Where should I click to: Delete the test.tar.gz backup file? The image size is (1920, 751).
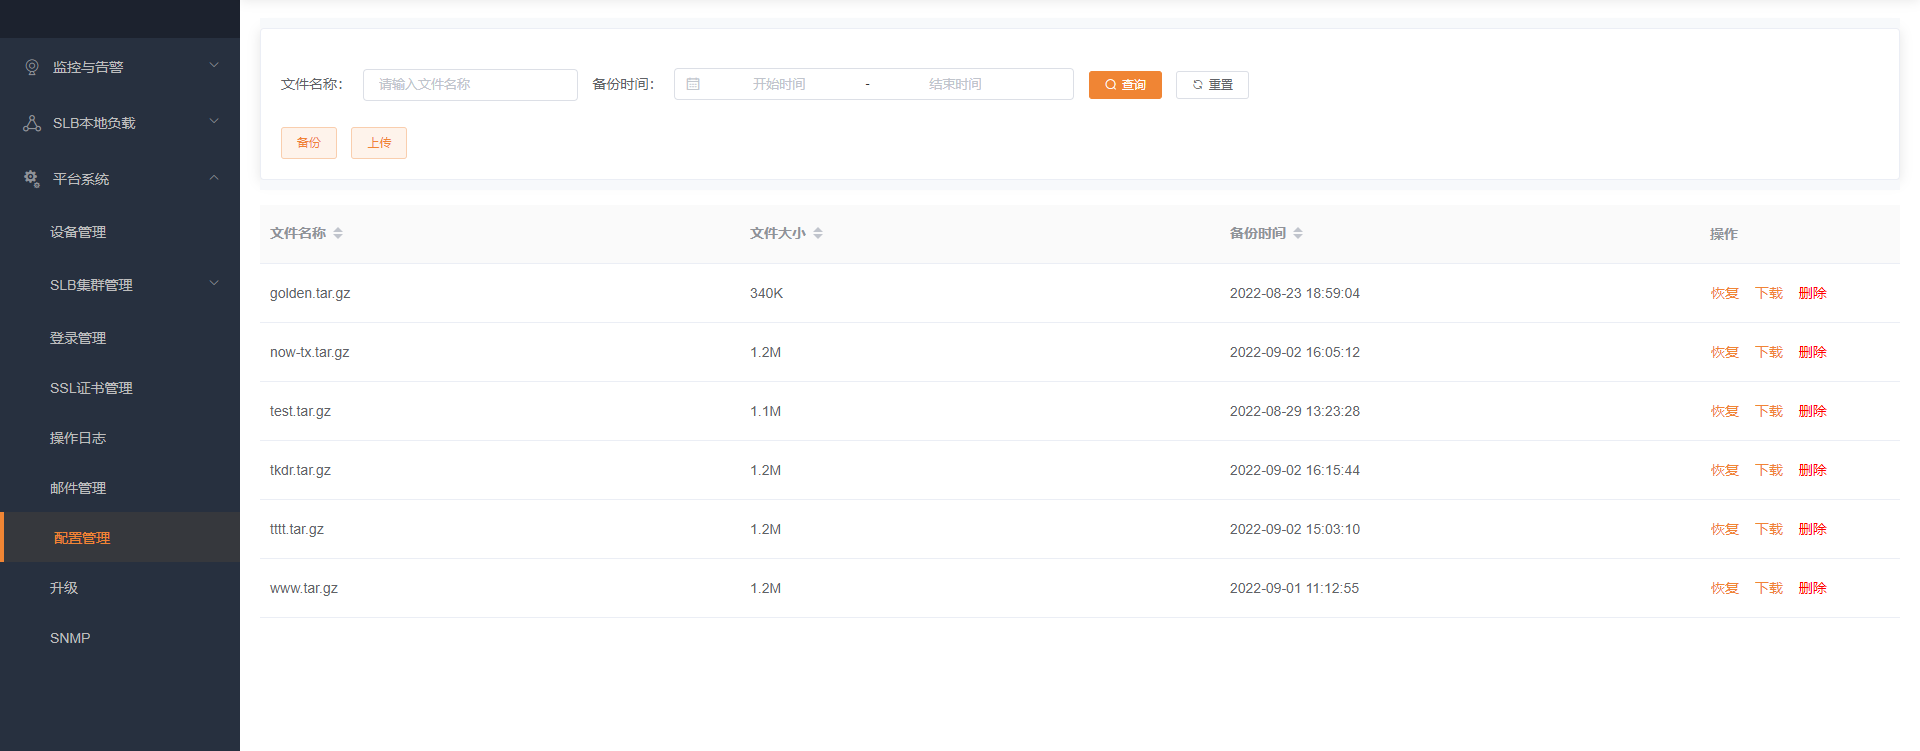point(1812,411)
